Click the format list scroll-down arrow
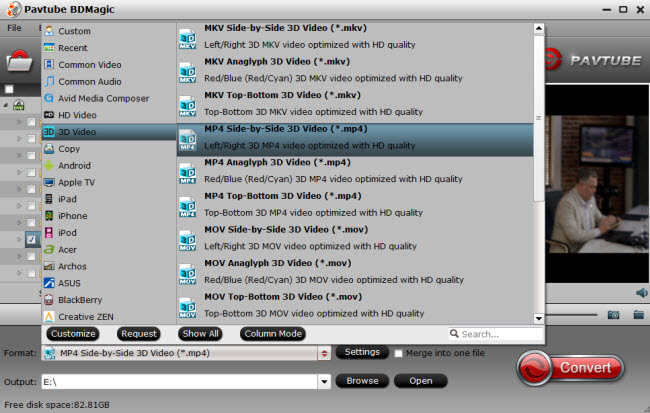Viewport: 650px width, 413px height. point(538,318)
